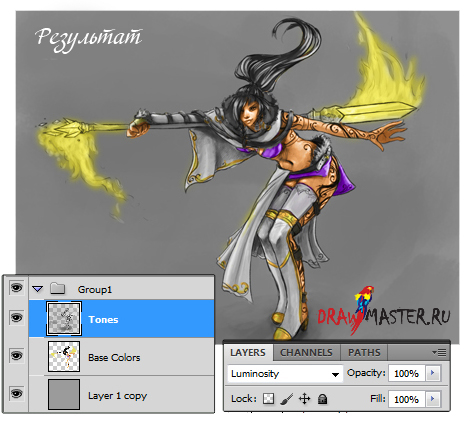The width and height of the screenshot is (470, 421).
Task: Switch to the Layers tab
Action: (248, 353)
